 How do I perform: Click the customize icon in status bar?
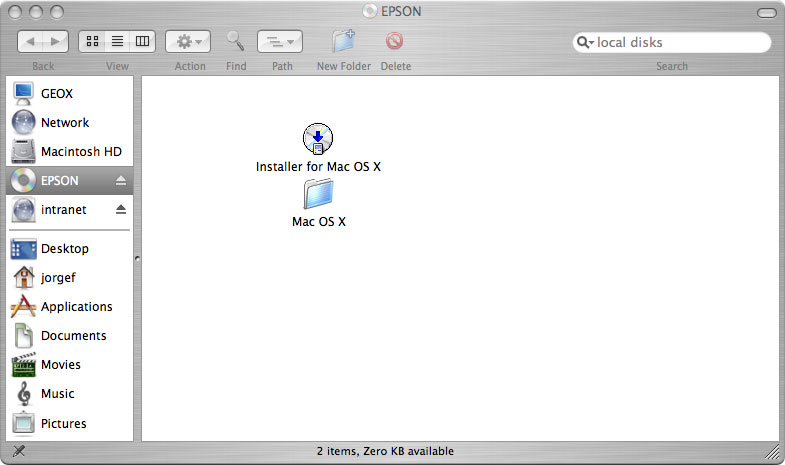[19, 451]
